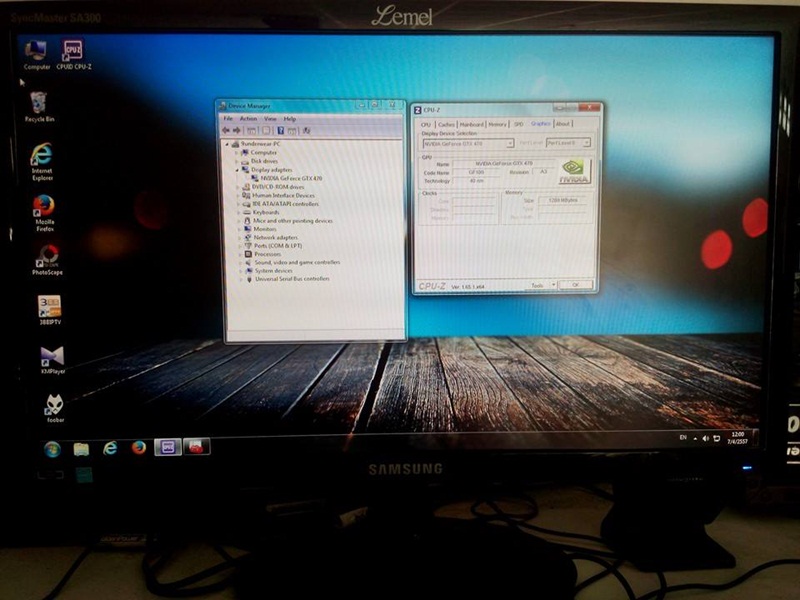Click the volume speaker tray icon
The image size is (800, 600).
coord(706,438)
